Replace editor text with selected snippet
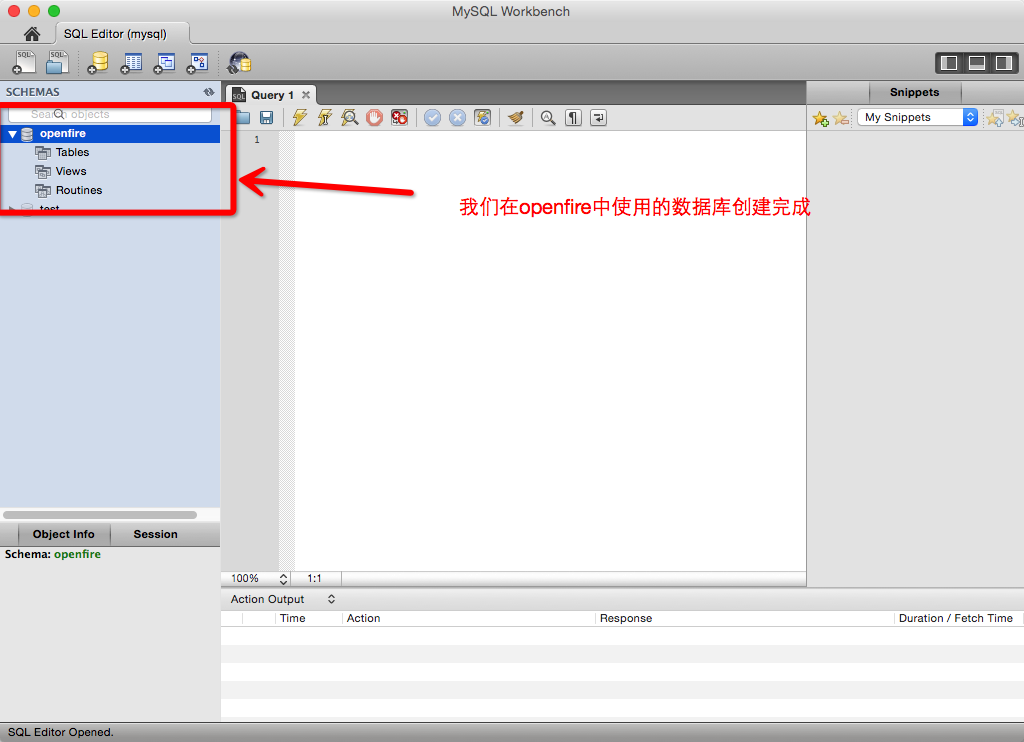This screenshot has width=1024, height=742. 995,118
